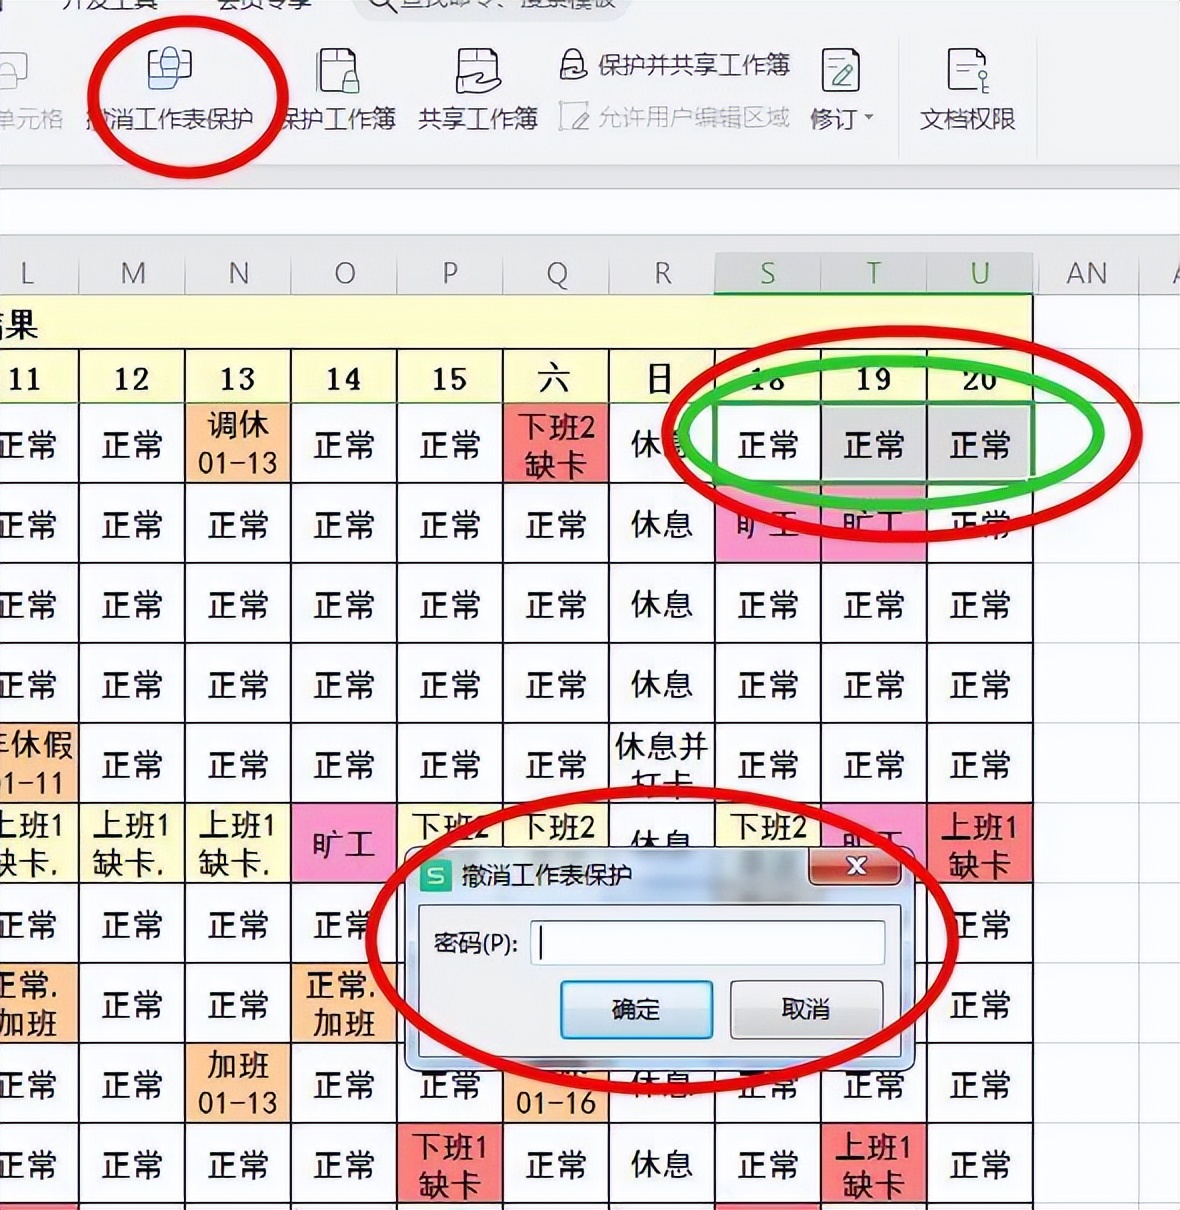
Task: Click the date cell 19
Action: pos(874,377)
